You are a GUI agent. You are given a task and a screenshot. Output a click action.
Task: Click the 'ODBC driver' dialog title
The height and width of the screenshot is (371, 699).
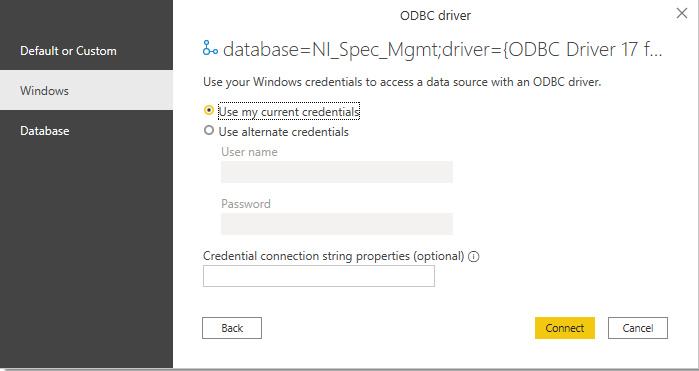coord(436,16)
